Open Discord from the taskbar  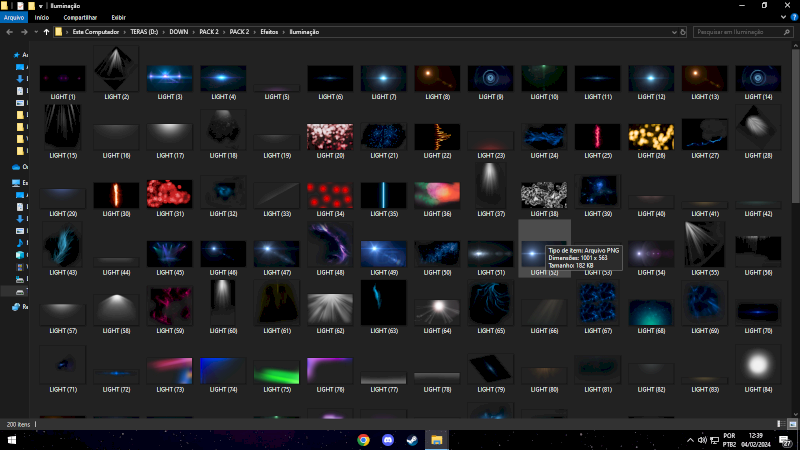click(388, 440)
